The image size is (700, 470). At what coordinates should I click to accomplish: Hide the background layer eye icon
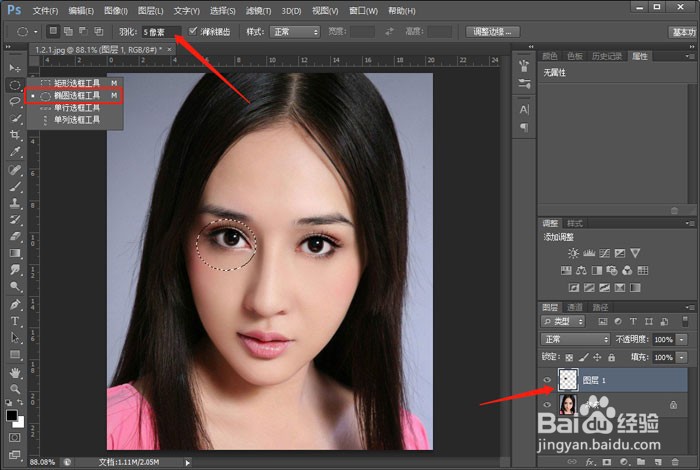[547, 404]
